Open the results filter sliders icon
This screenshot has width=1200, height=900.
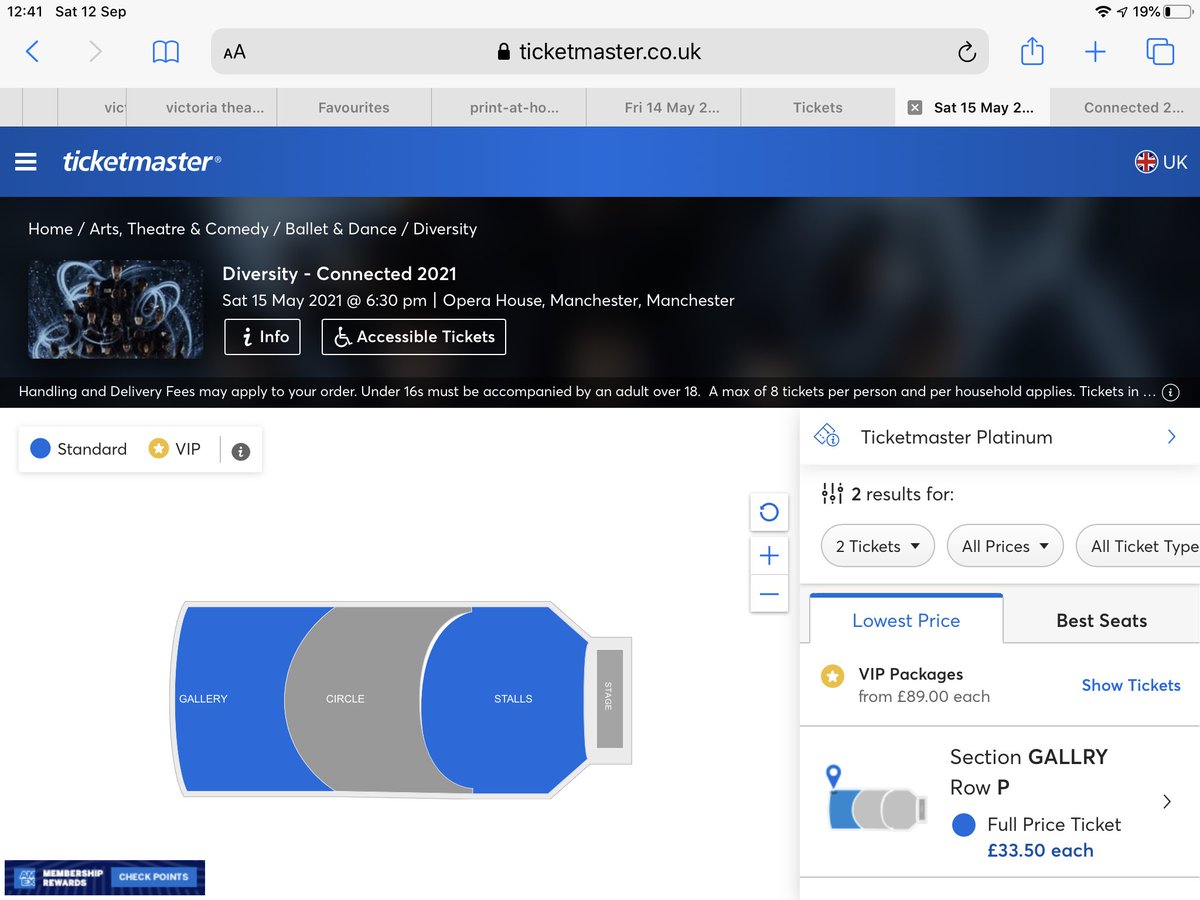pos(832,494)
